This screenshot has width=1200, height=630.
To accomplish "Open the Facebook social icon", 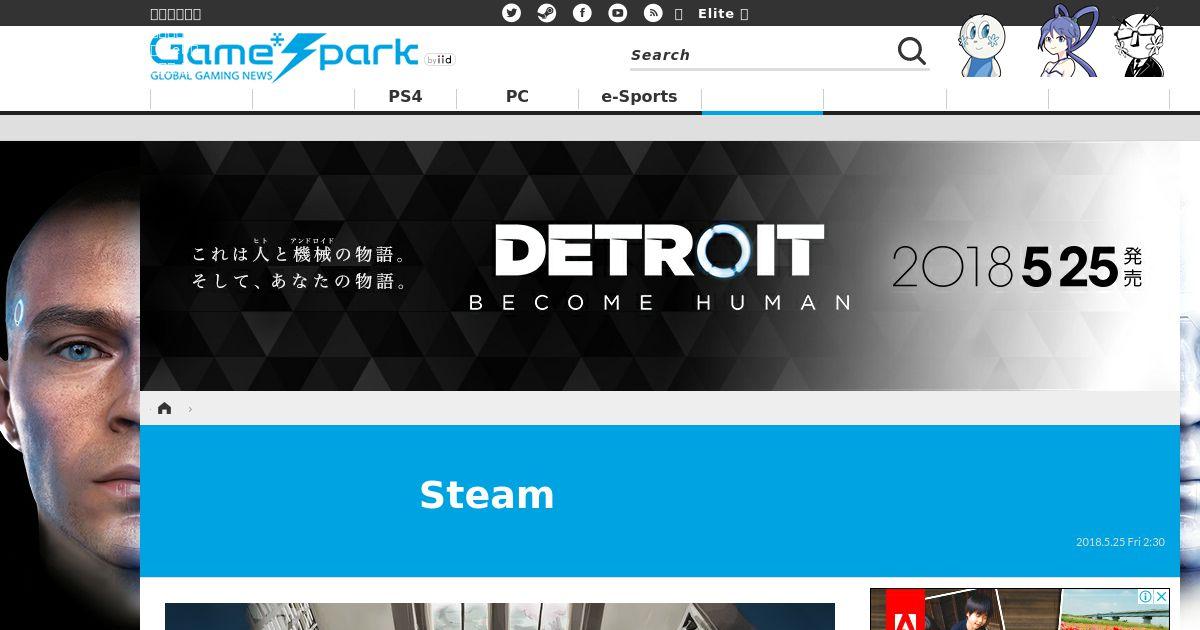I will click(582, 13).
